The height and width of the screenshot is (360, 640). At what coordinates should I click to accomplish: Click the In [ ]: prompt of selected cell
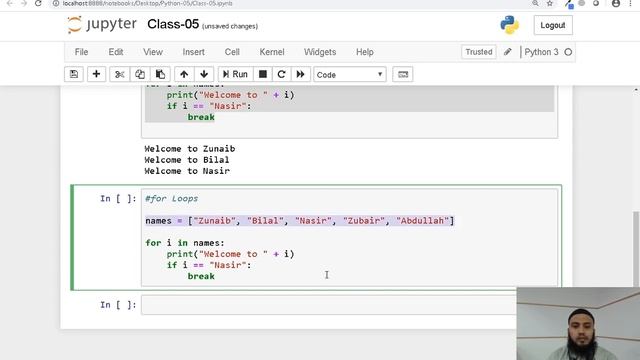(118, 199)
